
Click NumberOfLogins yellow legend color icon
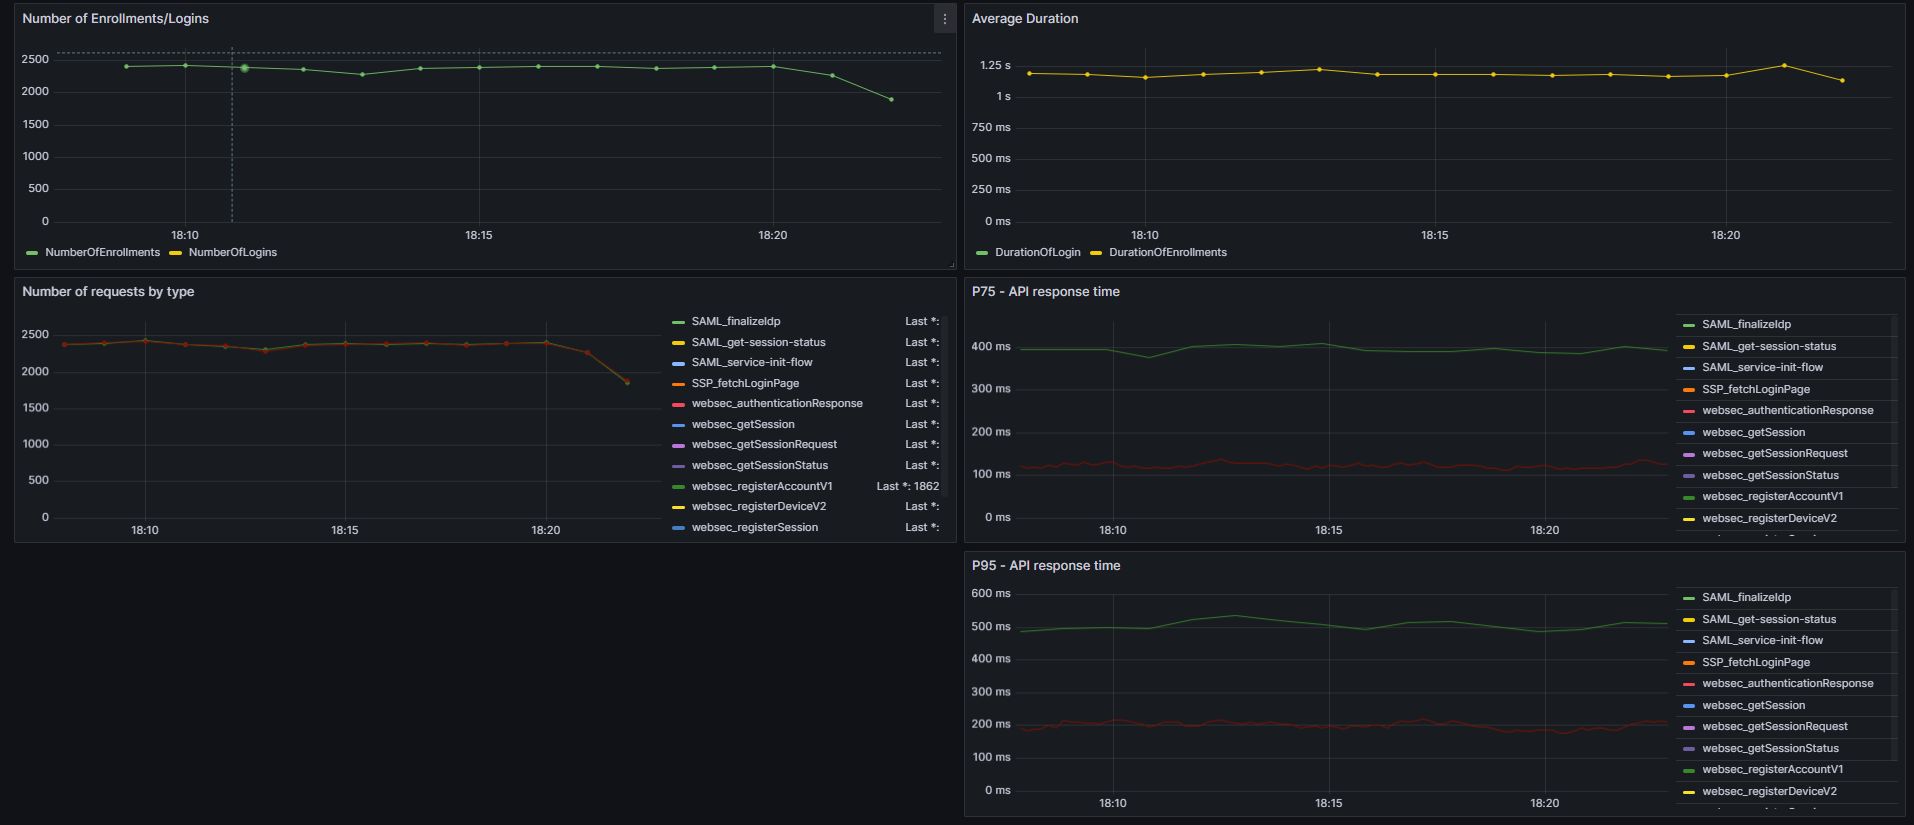coord(176,253)
